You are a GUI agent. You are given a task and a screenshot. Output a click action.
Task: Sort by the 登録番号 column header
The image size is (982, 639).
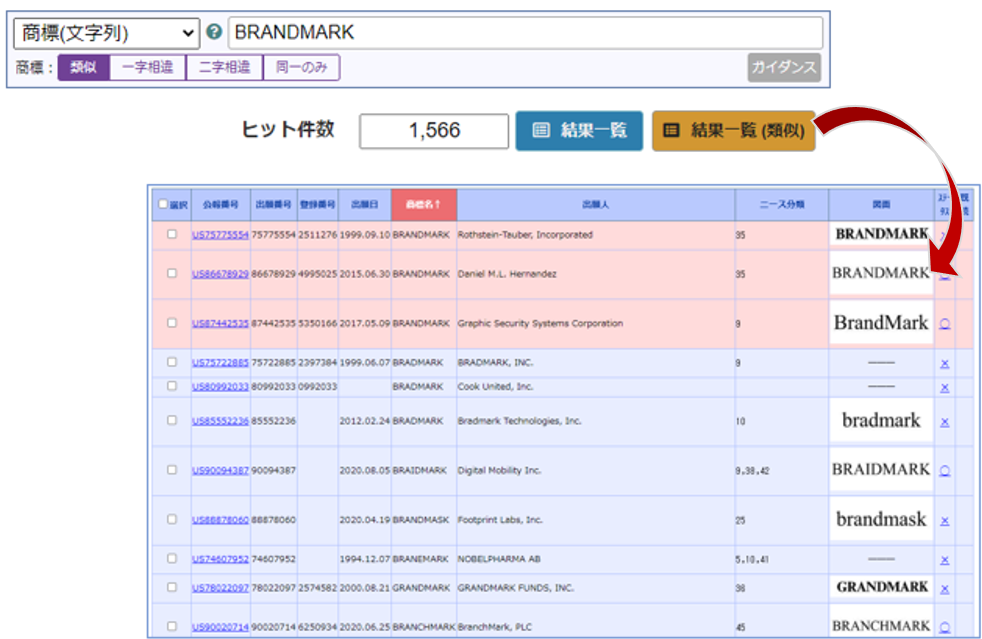pyautogui.click(x=318, y=205)
